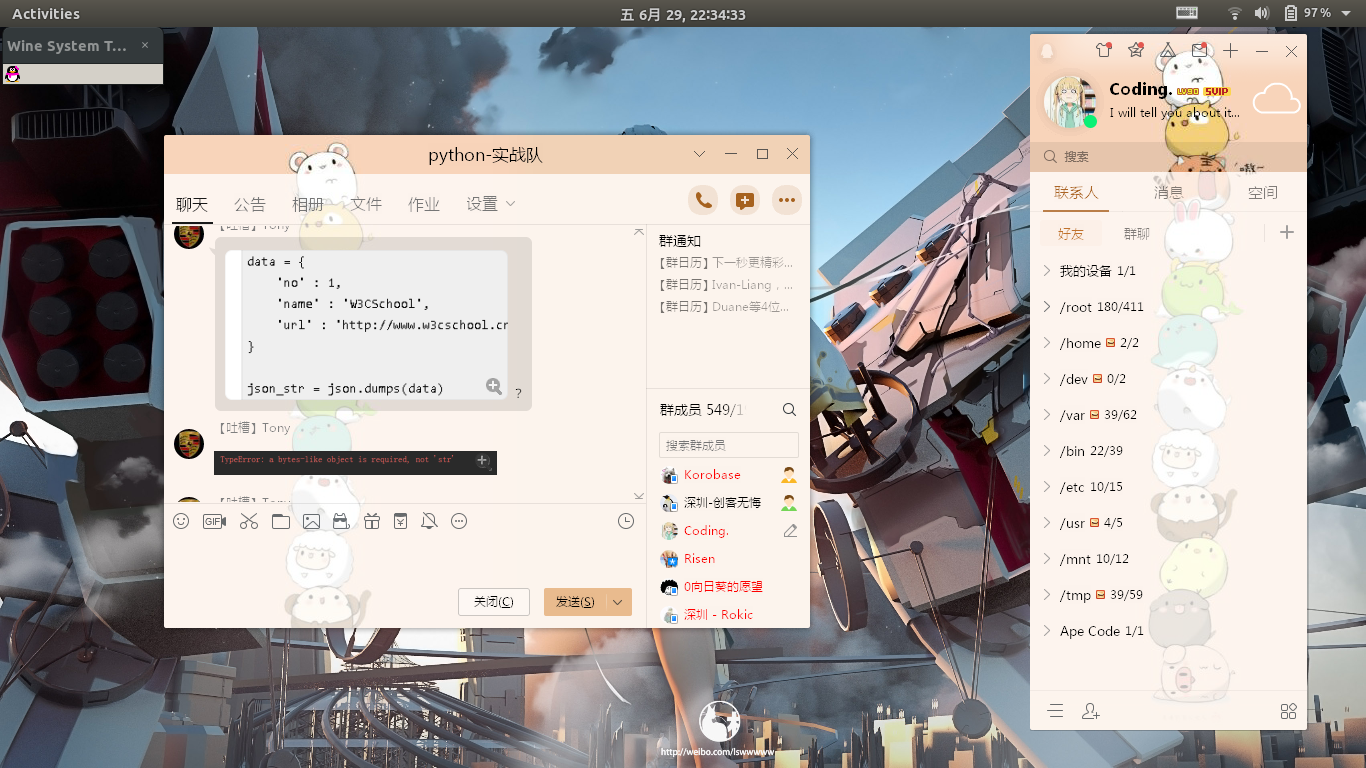This screenshot has width=1366, height=768.
Task: Open the mailbox envelope icon in QQ panel
Action: pyautogui.click(x=1199, y=51)
